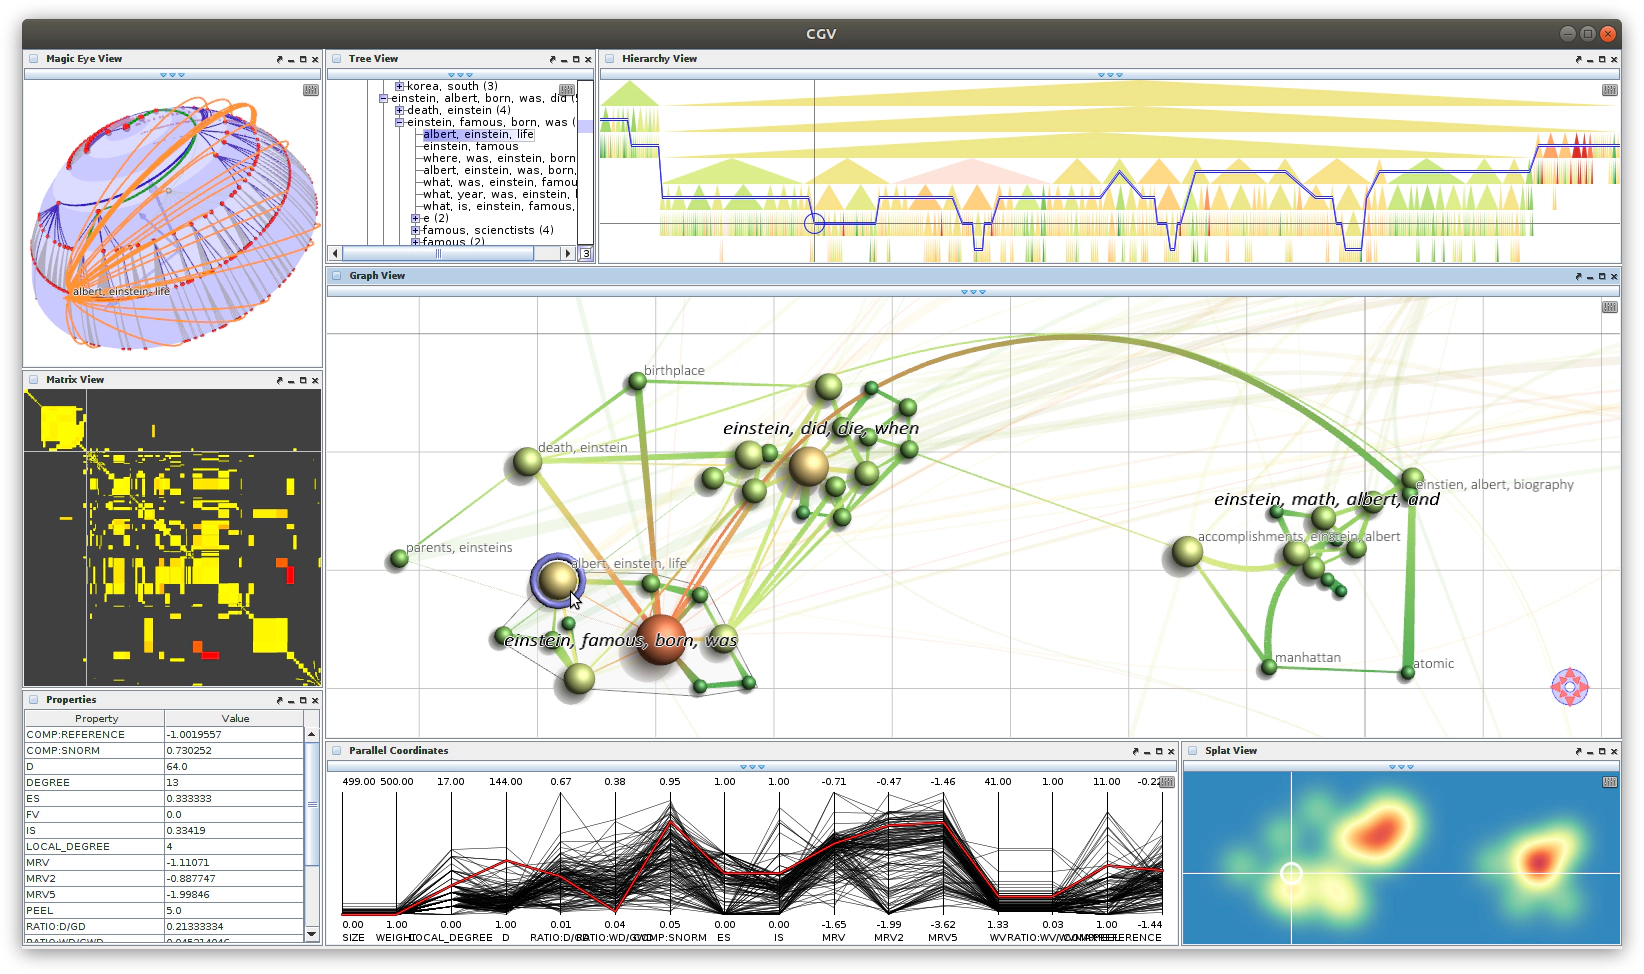Click Tree View scroll-right arrow button
The height and width of the screenshot is (974, 1644).
(x=568, y=254)
